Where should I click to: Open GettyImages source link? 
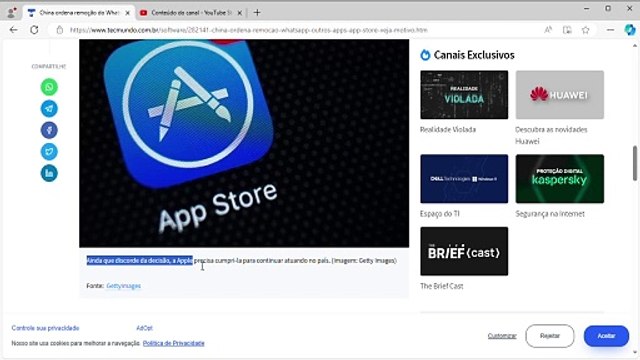123,286
